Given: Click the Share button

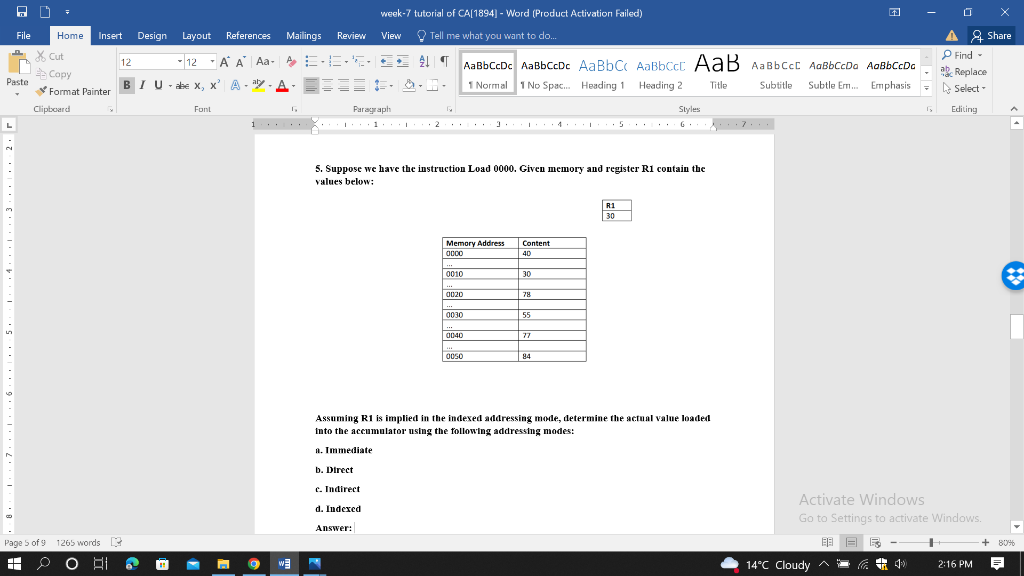Looking at the screenshot, I should 990,33.
